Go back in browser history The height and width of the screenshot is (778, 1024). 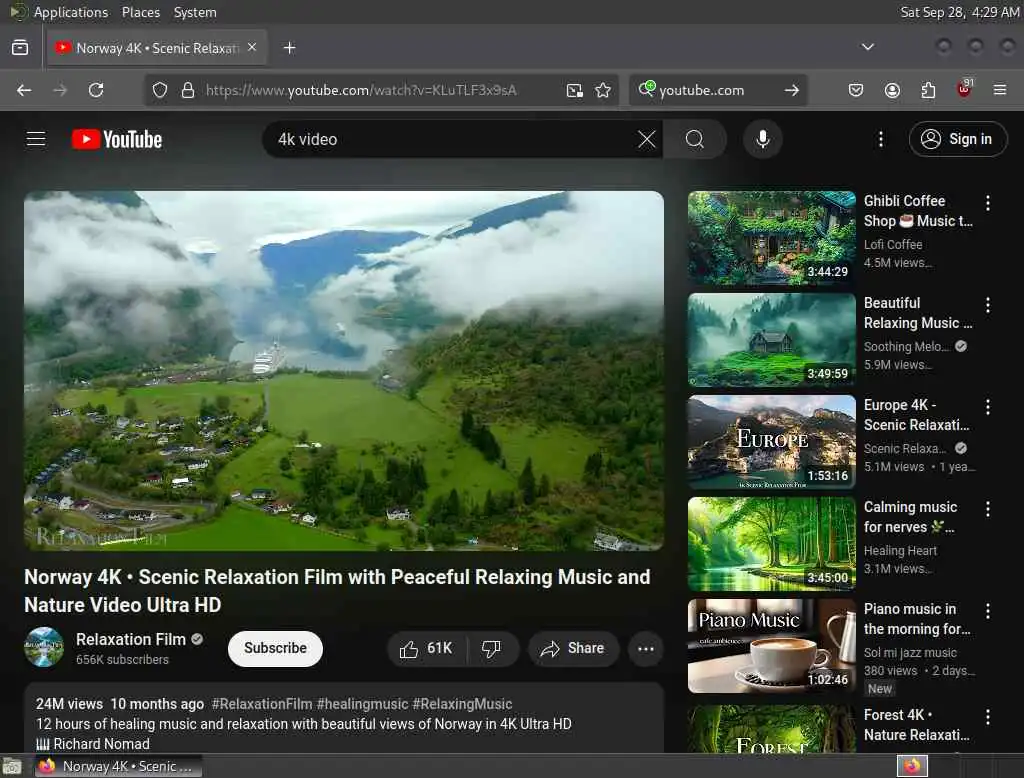(x=24, y=90)
